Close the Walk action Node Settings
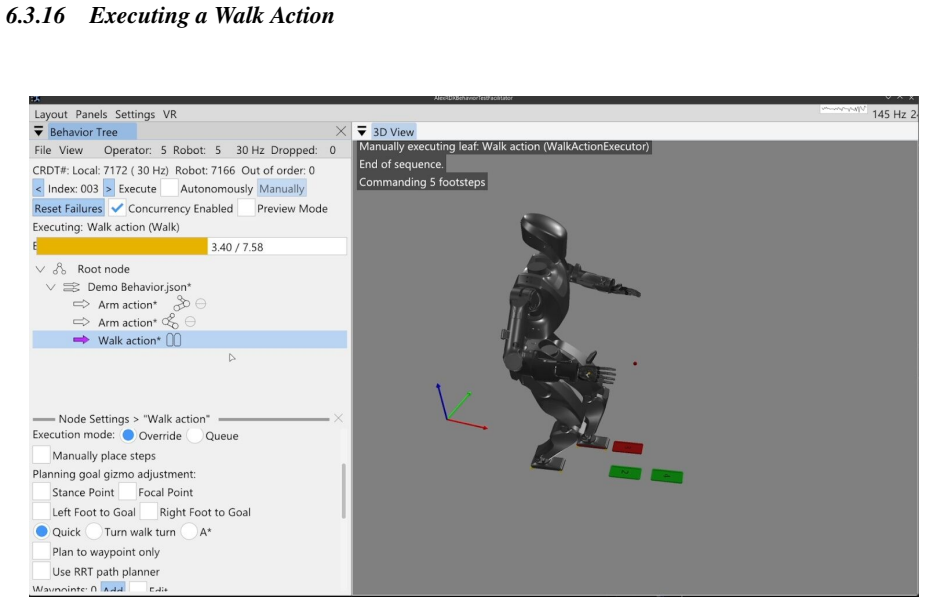 [x=338, y=418]
